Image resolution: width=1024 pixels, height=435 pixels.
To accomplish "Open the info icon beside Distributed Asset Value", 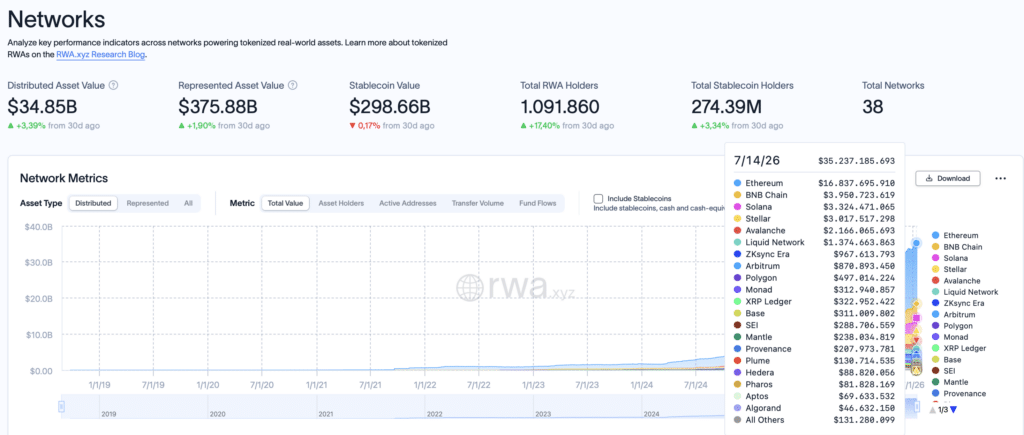I will 113,86.
